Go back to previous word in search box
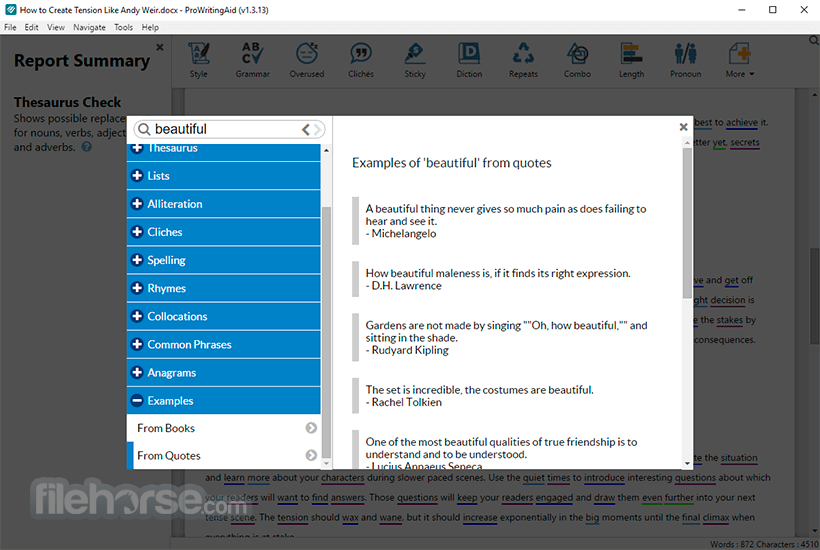Image resolution: width=820 pixels, height=550 pixels. [306, 129]
